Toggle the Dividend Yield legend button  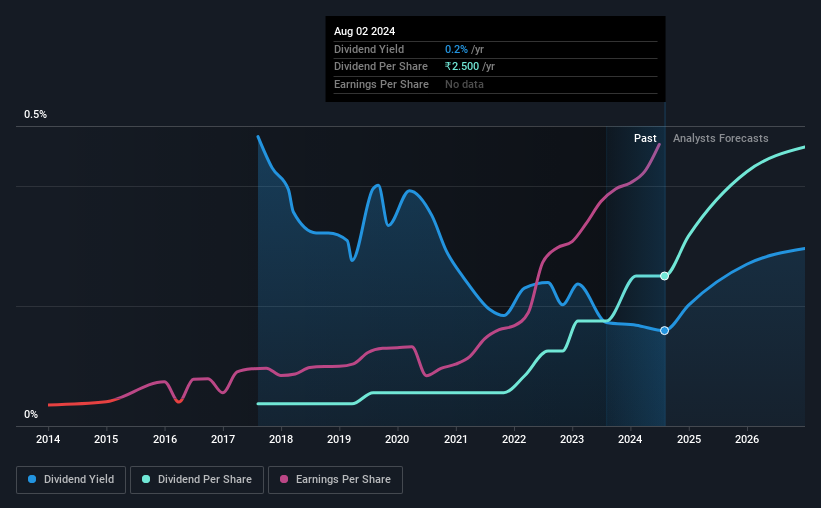71,480
